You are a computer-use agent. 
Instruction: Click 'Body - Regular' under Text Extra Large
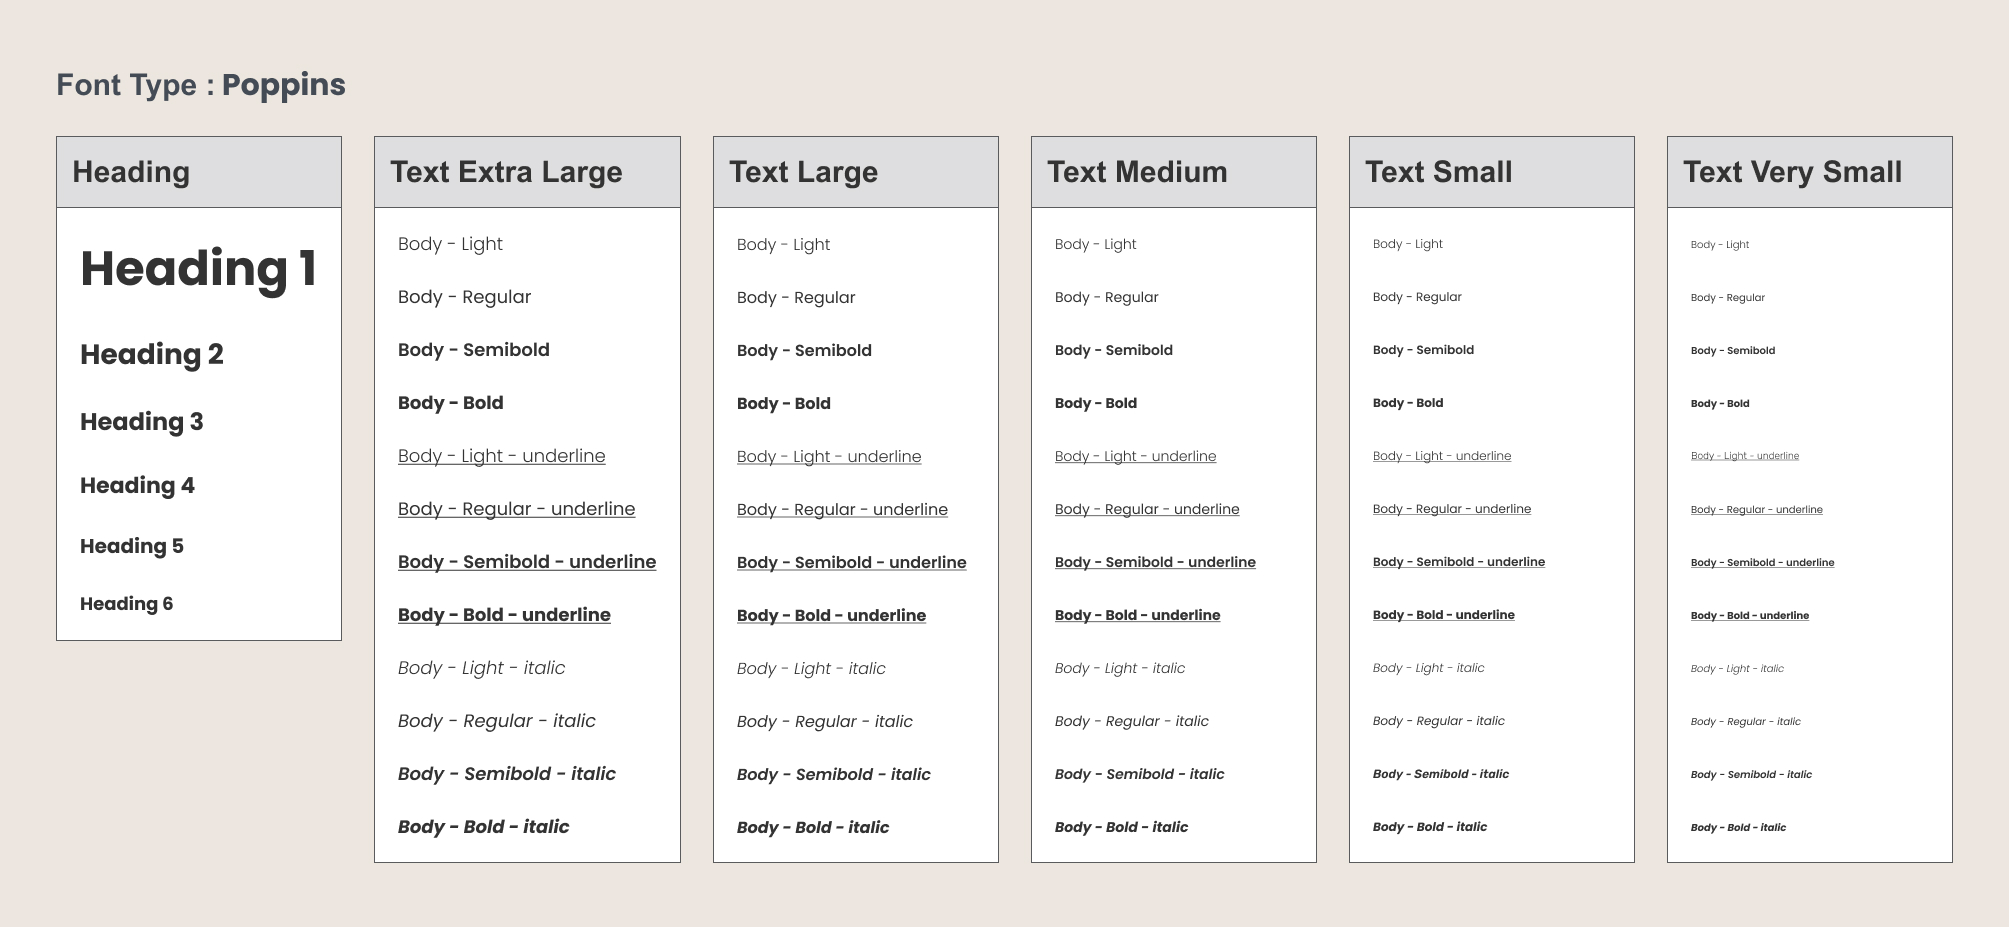click(x=464, y=297)
